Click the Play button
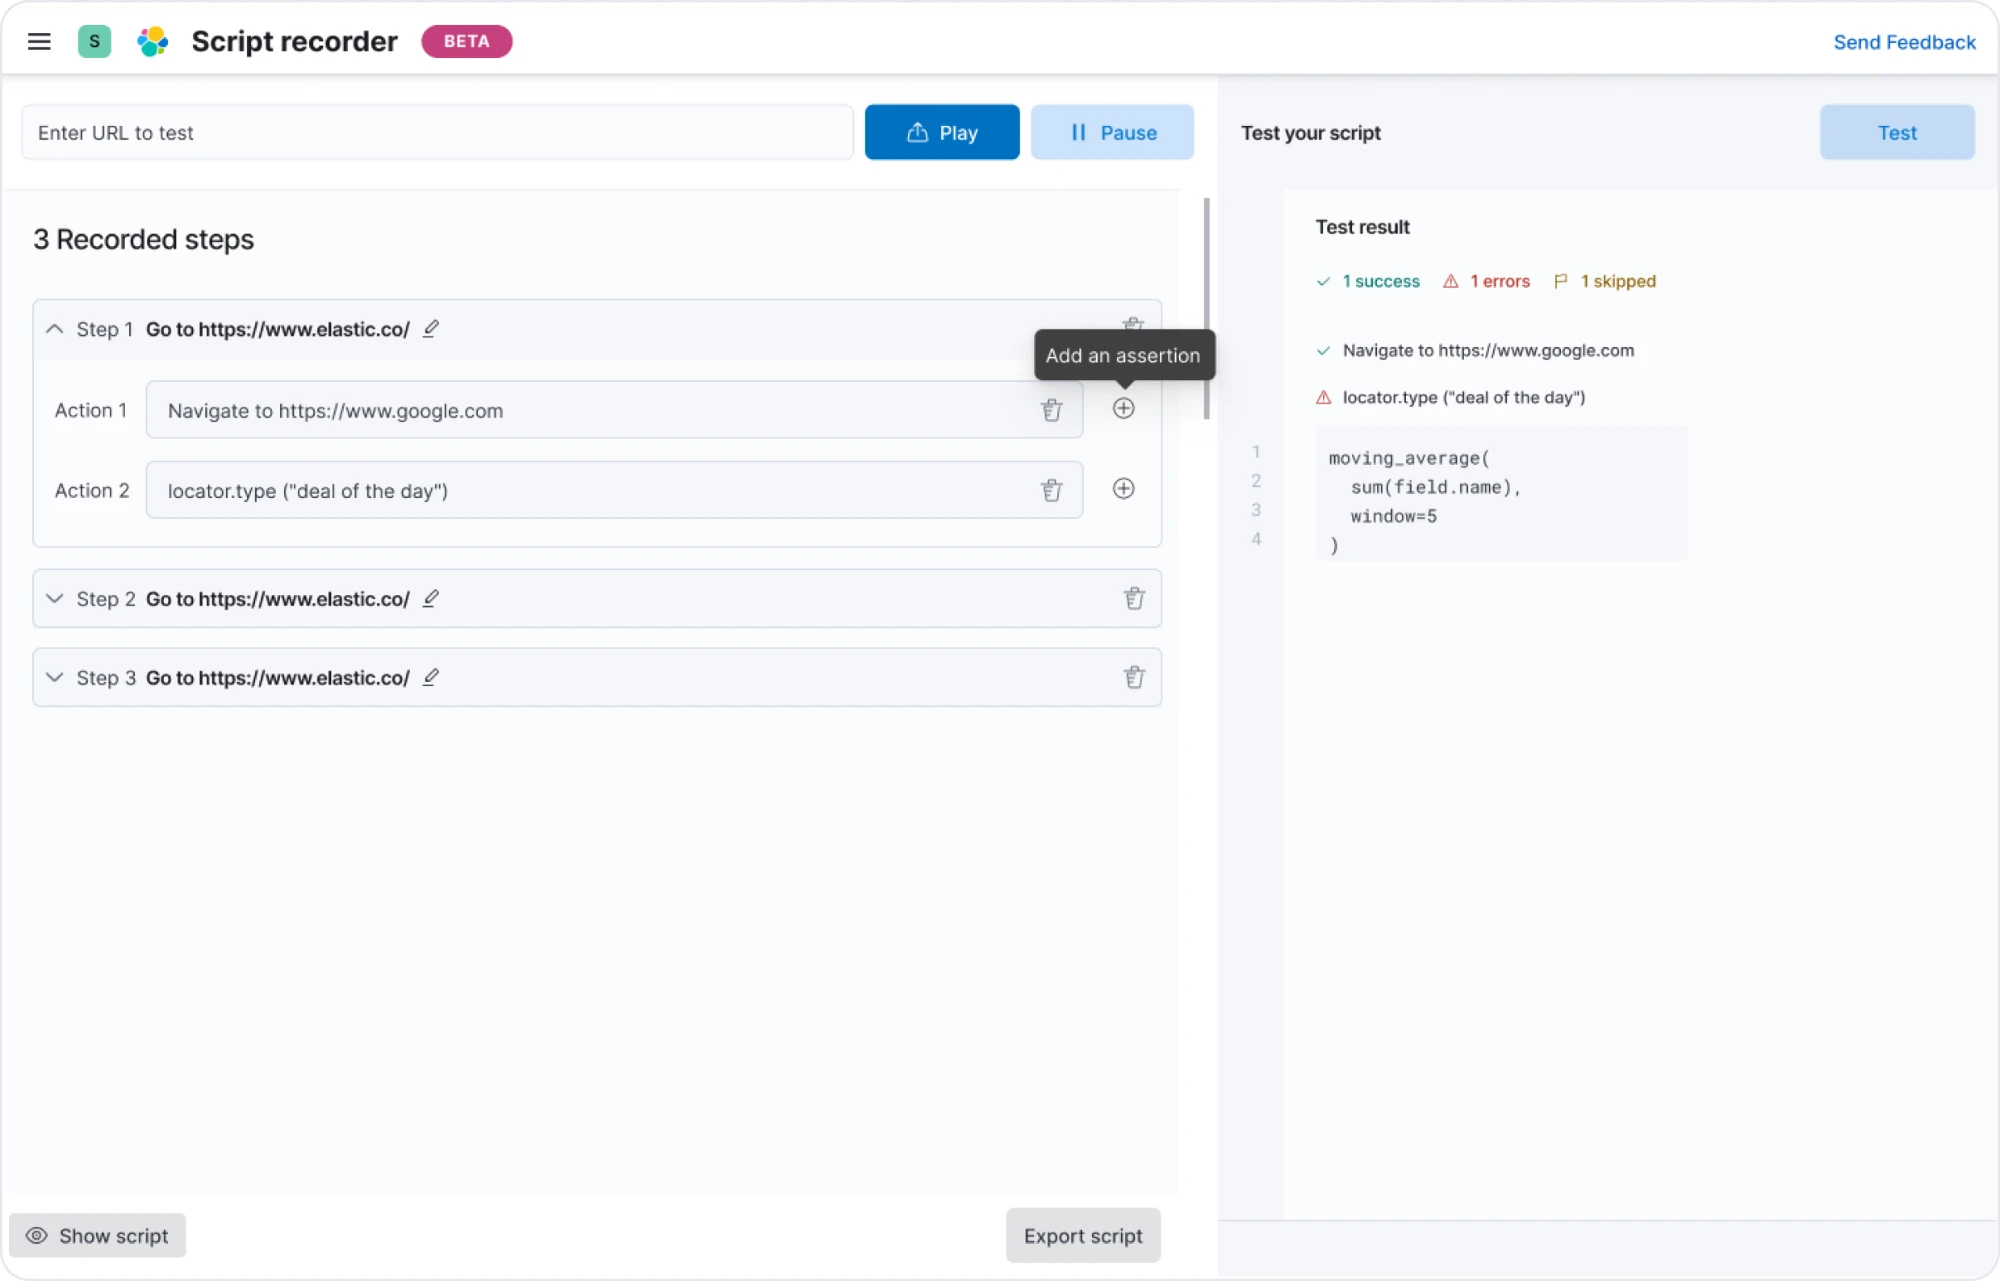Viewport: 2000px width, 1281px height. [x=942, y=132]
